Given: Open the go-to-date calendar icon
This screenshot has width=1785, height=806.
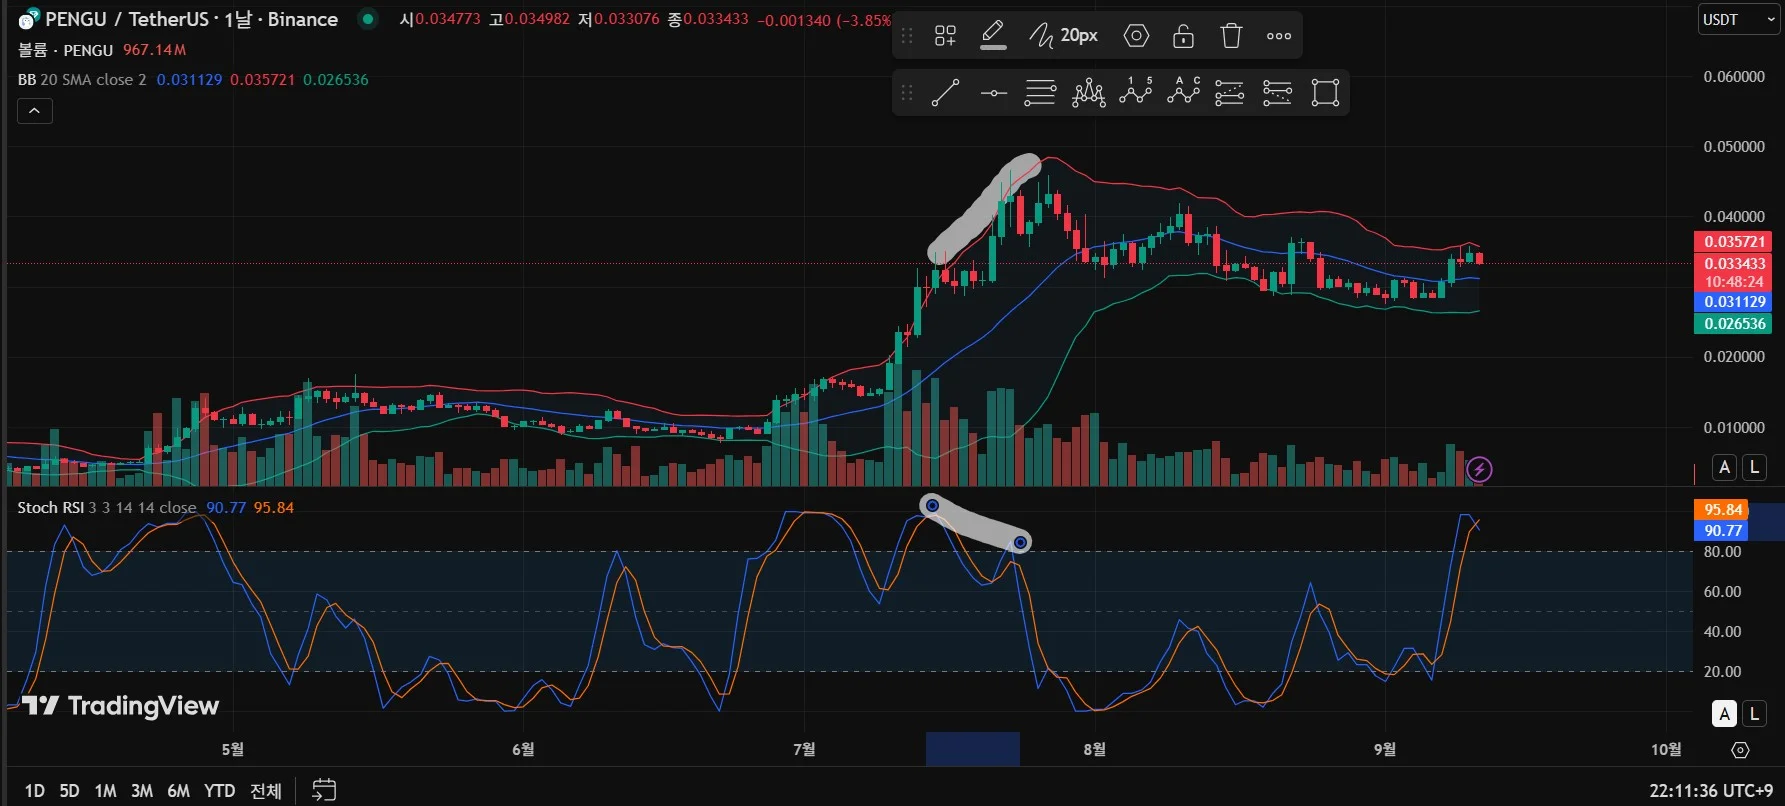Looking at the screenshot, I should coord(324,790).
